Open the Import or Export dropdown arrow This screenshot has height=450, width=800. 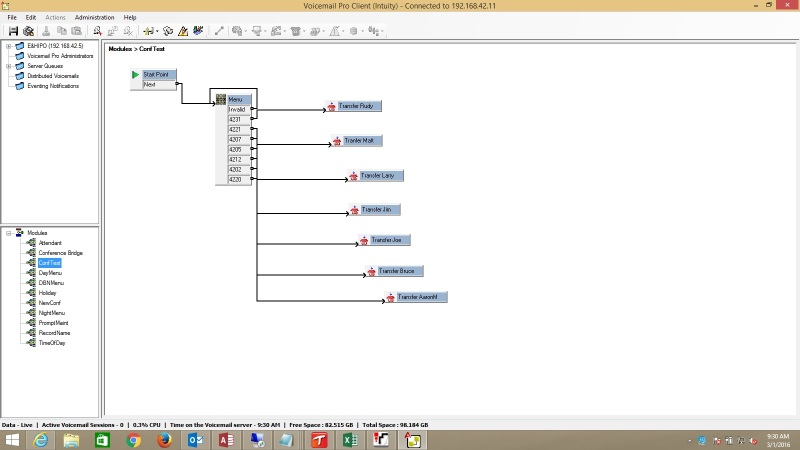click(157, 31)
